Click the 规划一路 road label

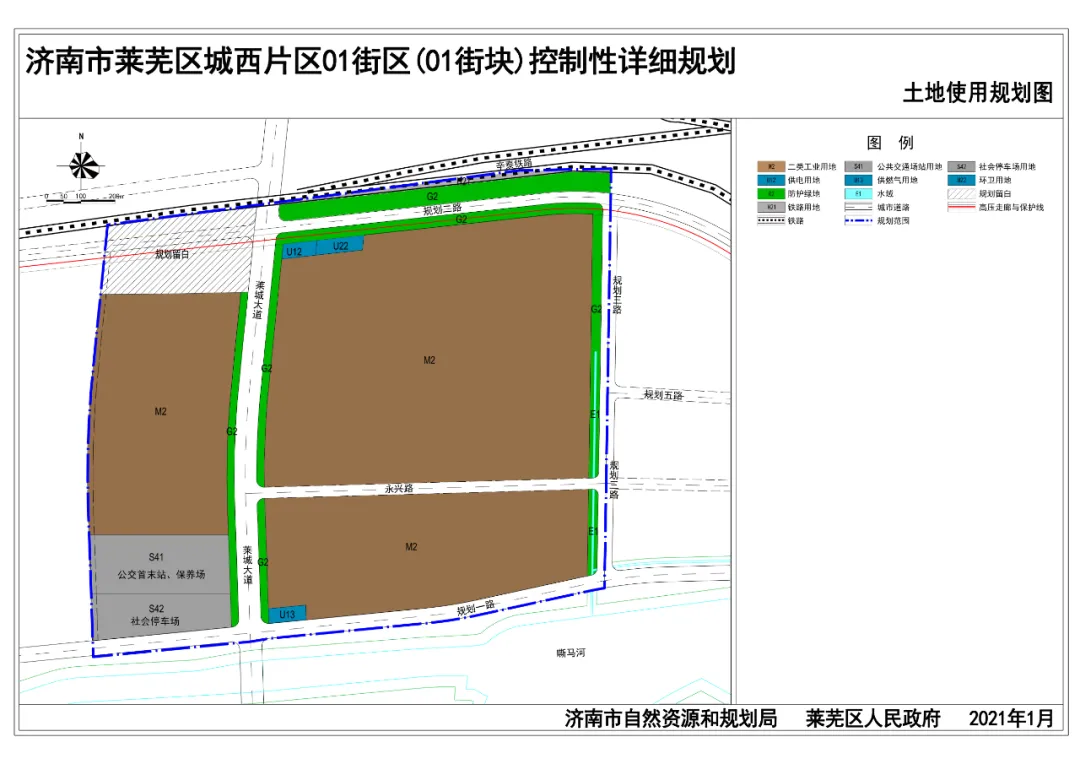[476, 608]
